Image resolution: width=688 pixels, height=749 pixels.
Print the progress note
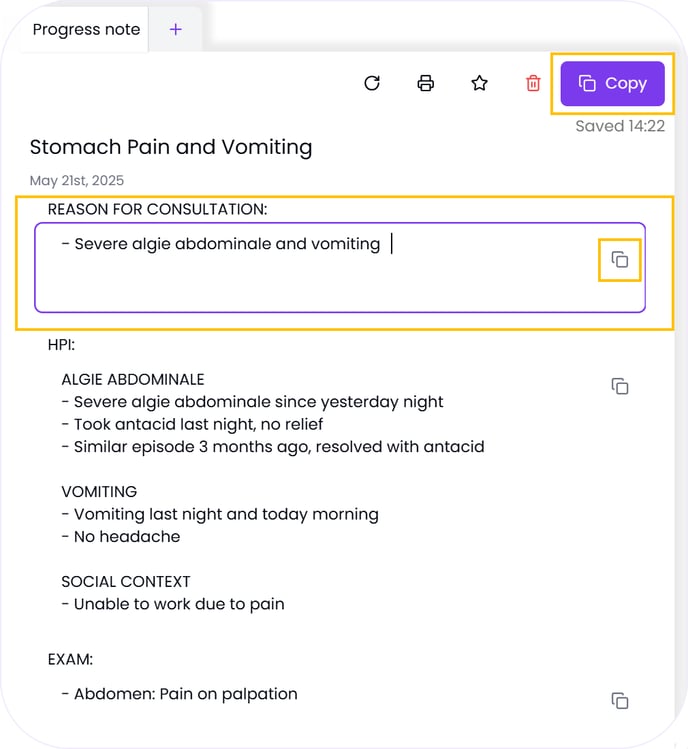tap(426, 83)
